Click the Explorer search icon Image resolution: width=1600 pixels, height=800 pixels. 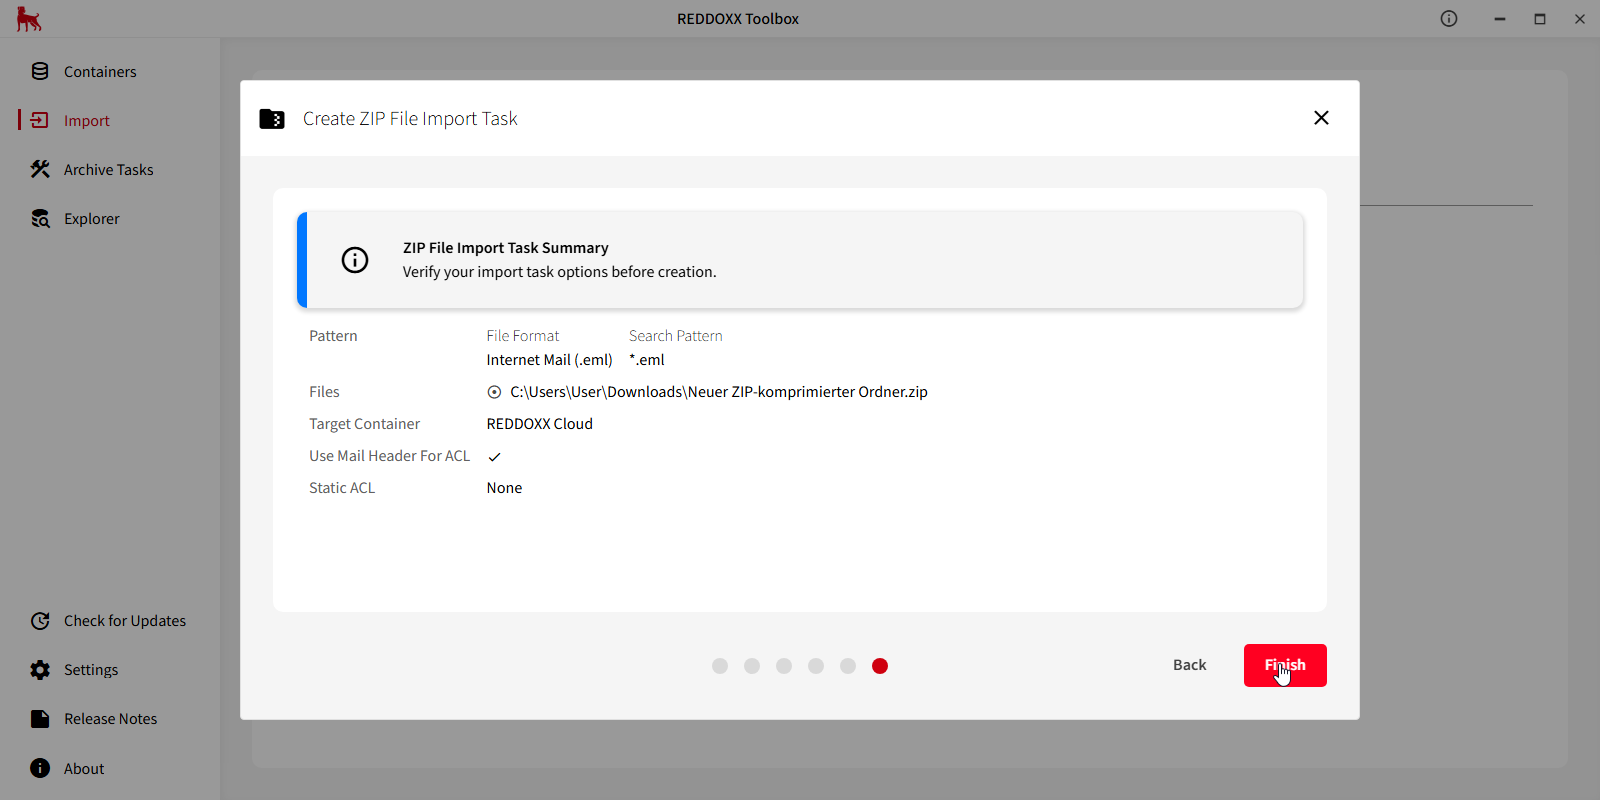pyautogui.click(x=40, y=218)
